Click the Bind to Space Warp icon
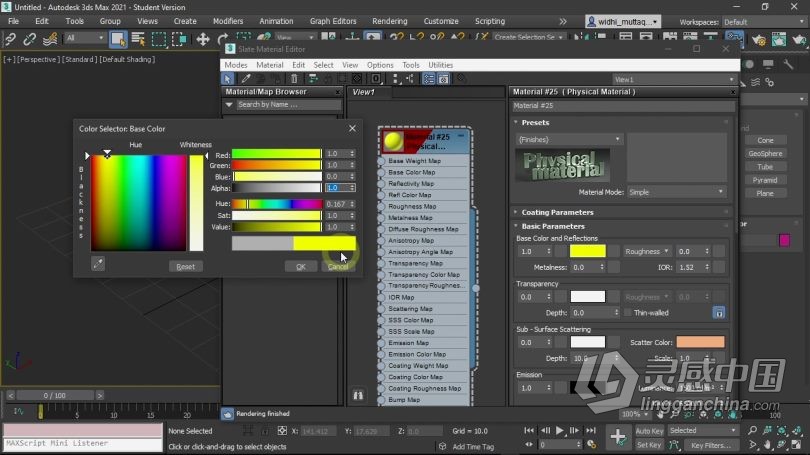810x455 pixels. point(50,39)
